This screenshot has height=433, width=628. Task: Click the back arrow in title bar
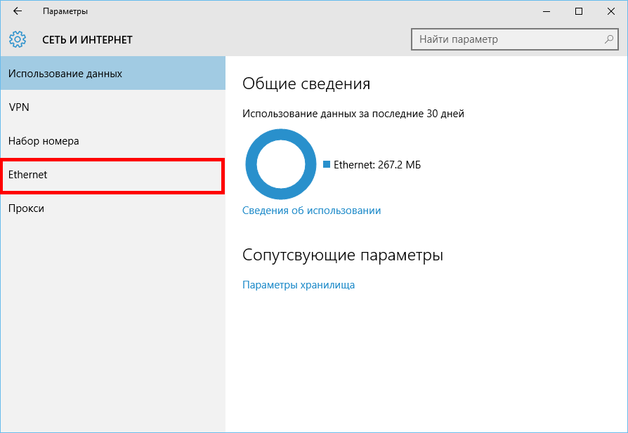[17, 11]
